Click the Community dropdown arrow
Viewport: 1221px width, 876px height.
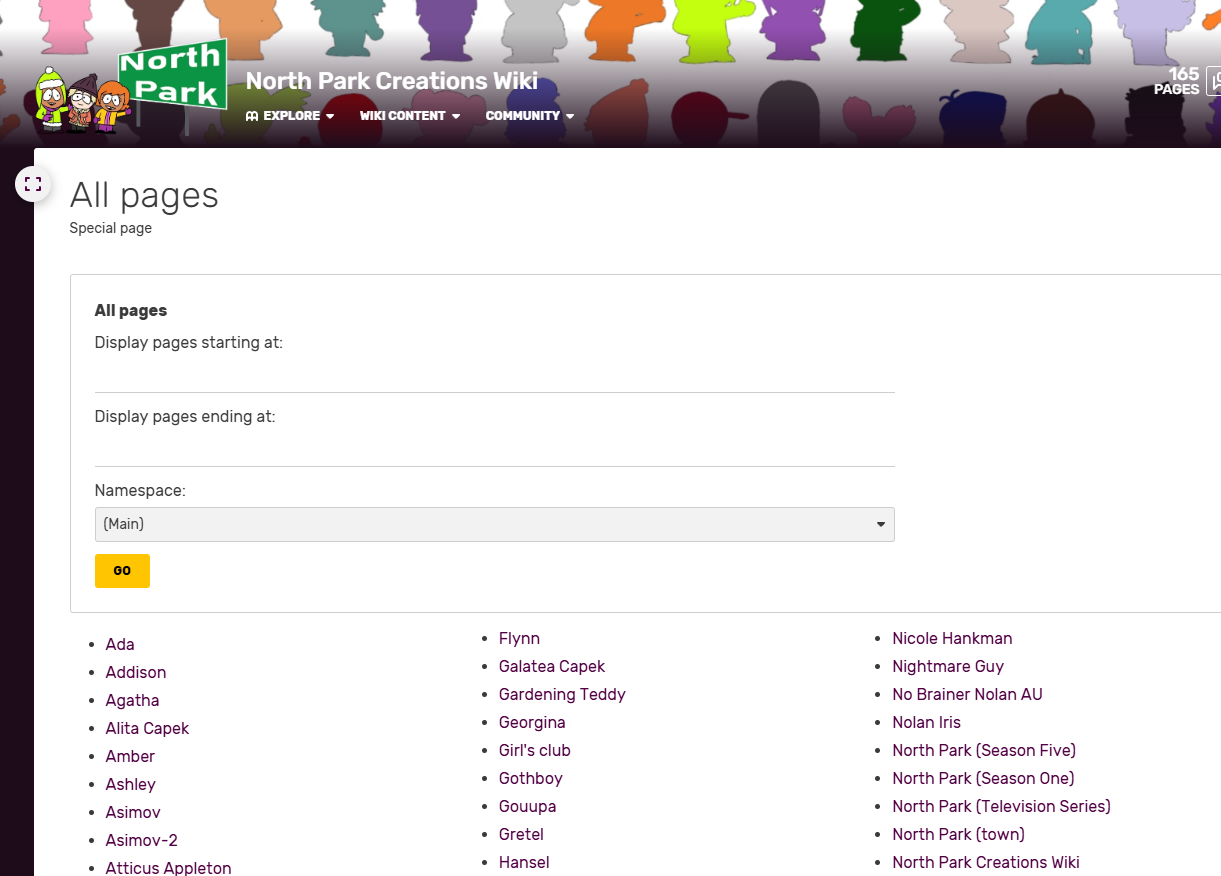click(x=570, y=117)
